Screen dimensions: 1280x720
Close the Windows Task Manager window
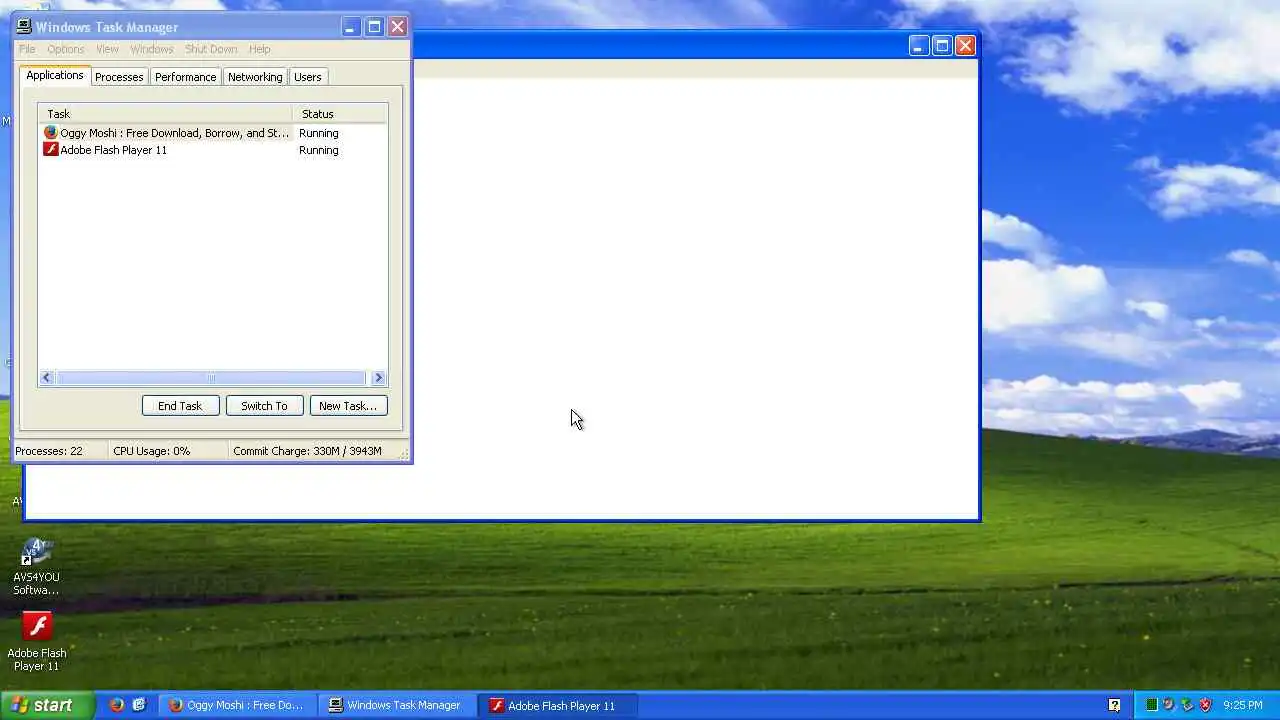[397, 27]
